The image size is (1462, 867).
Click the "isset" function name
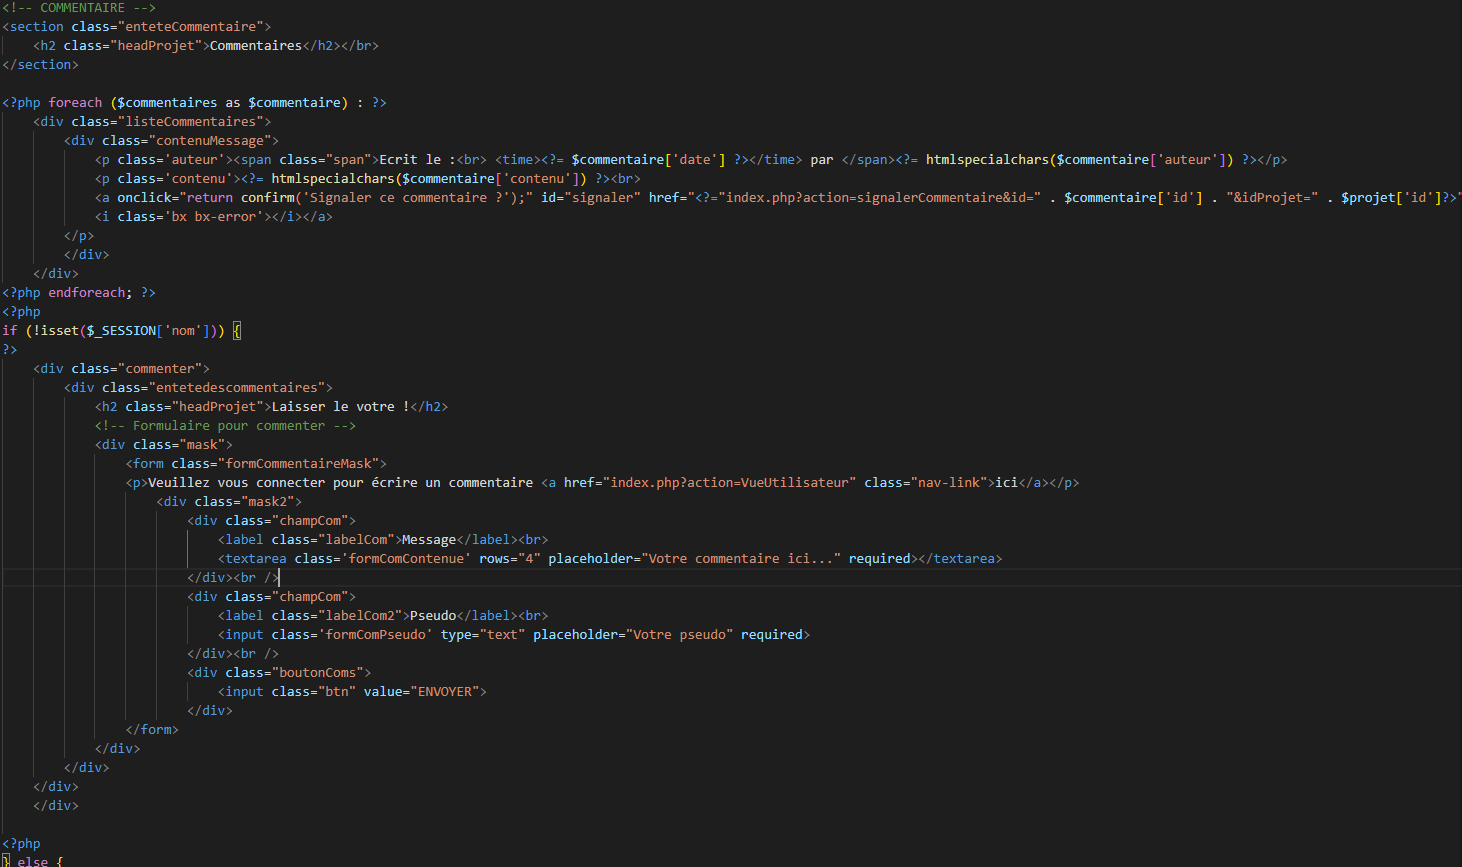pos(60,331)
